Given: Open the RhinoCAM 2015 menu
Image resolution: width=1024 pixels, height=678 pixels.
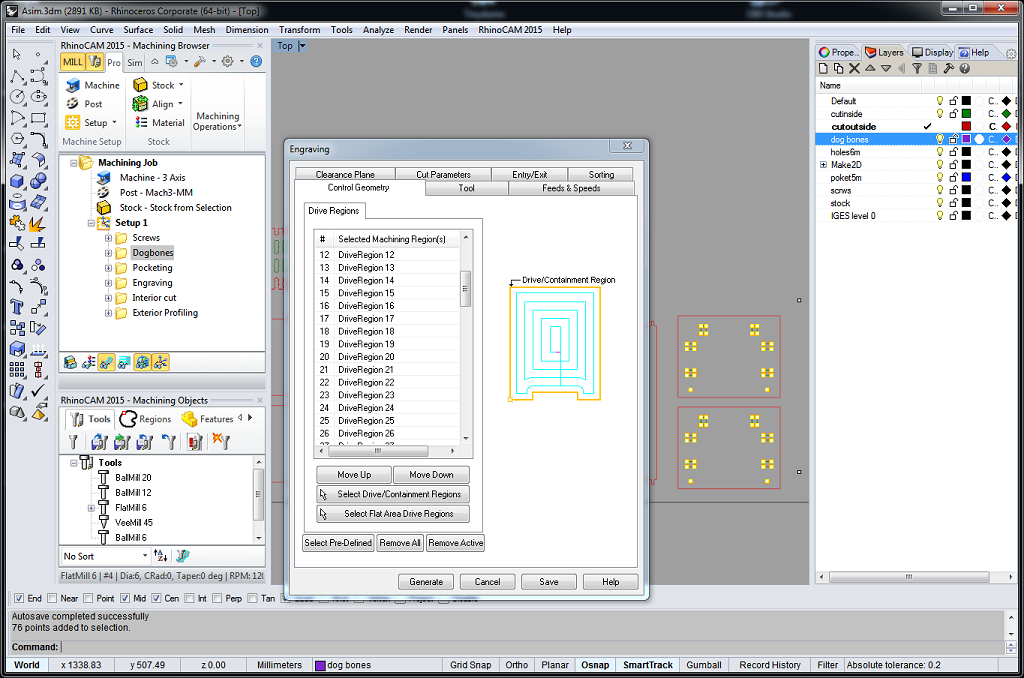Looking at the screenshot, I should click(x=510, y=29).
